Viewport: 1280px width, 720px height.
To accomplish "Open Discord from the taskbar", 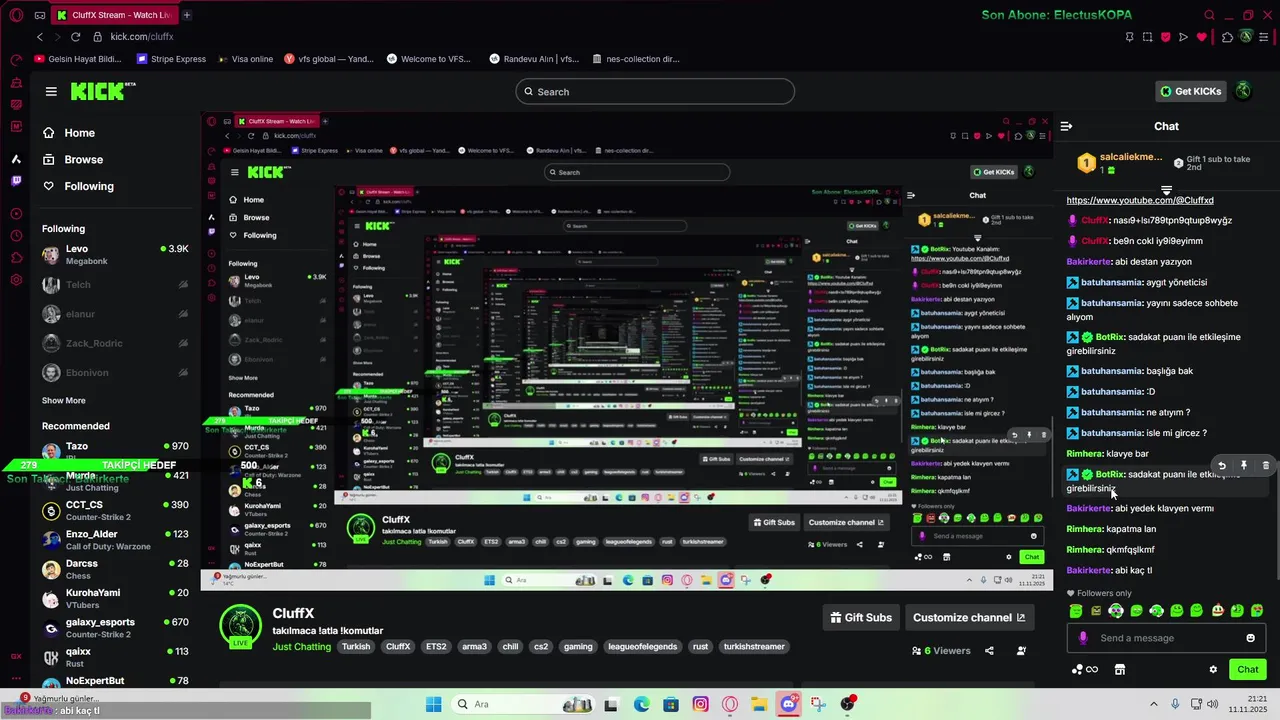I will [788, 704].
